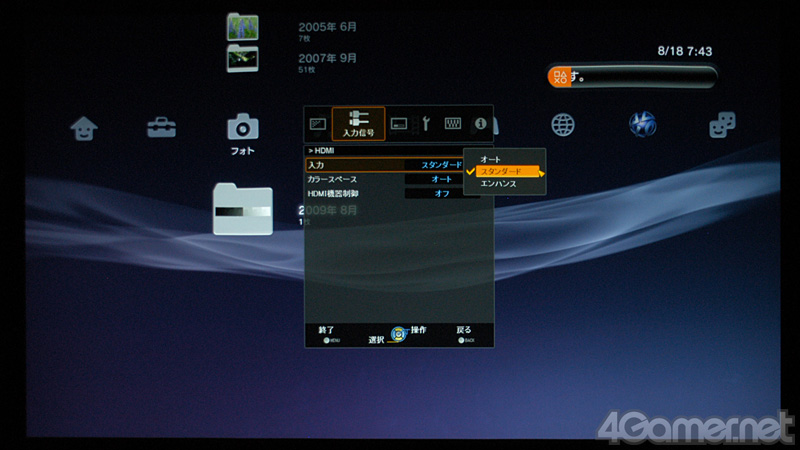Click the 操作 label in the footer
Image resolution: width=800 pixels, height=450 pixels.
418,330
